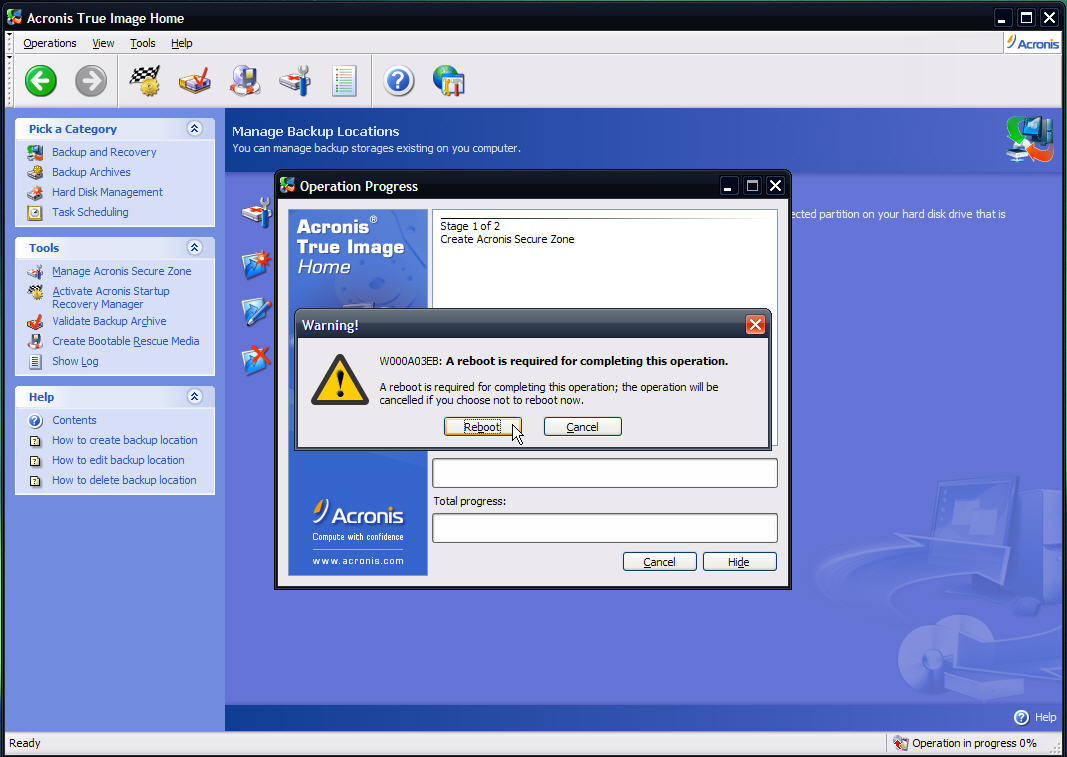The image size is (1067, 757).
Task: Close the Operation Progress window
Action: pyautogui.click(x=775, y=186)
